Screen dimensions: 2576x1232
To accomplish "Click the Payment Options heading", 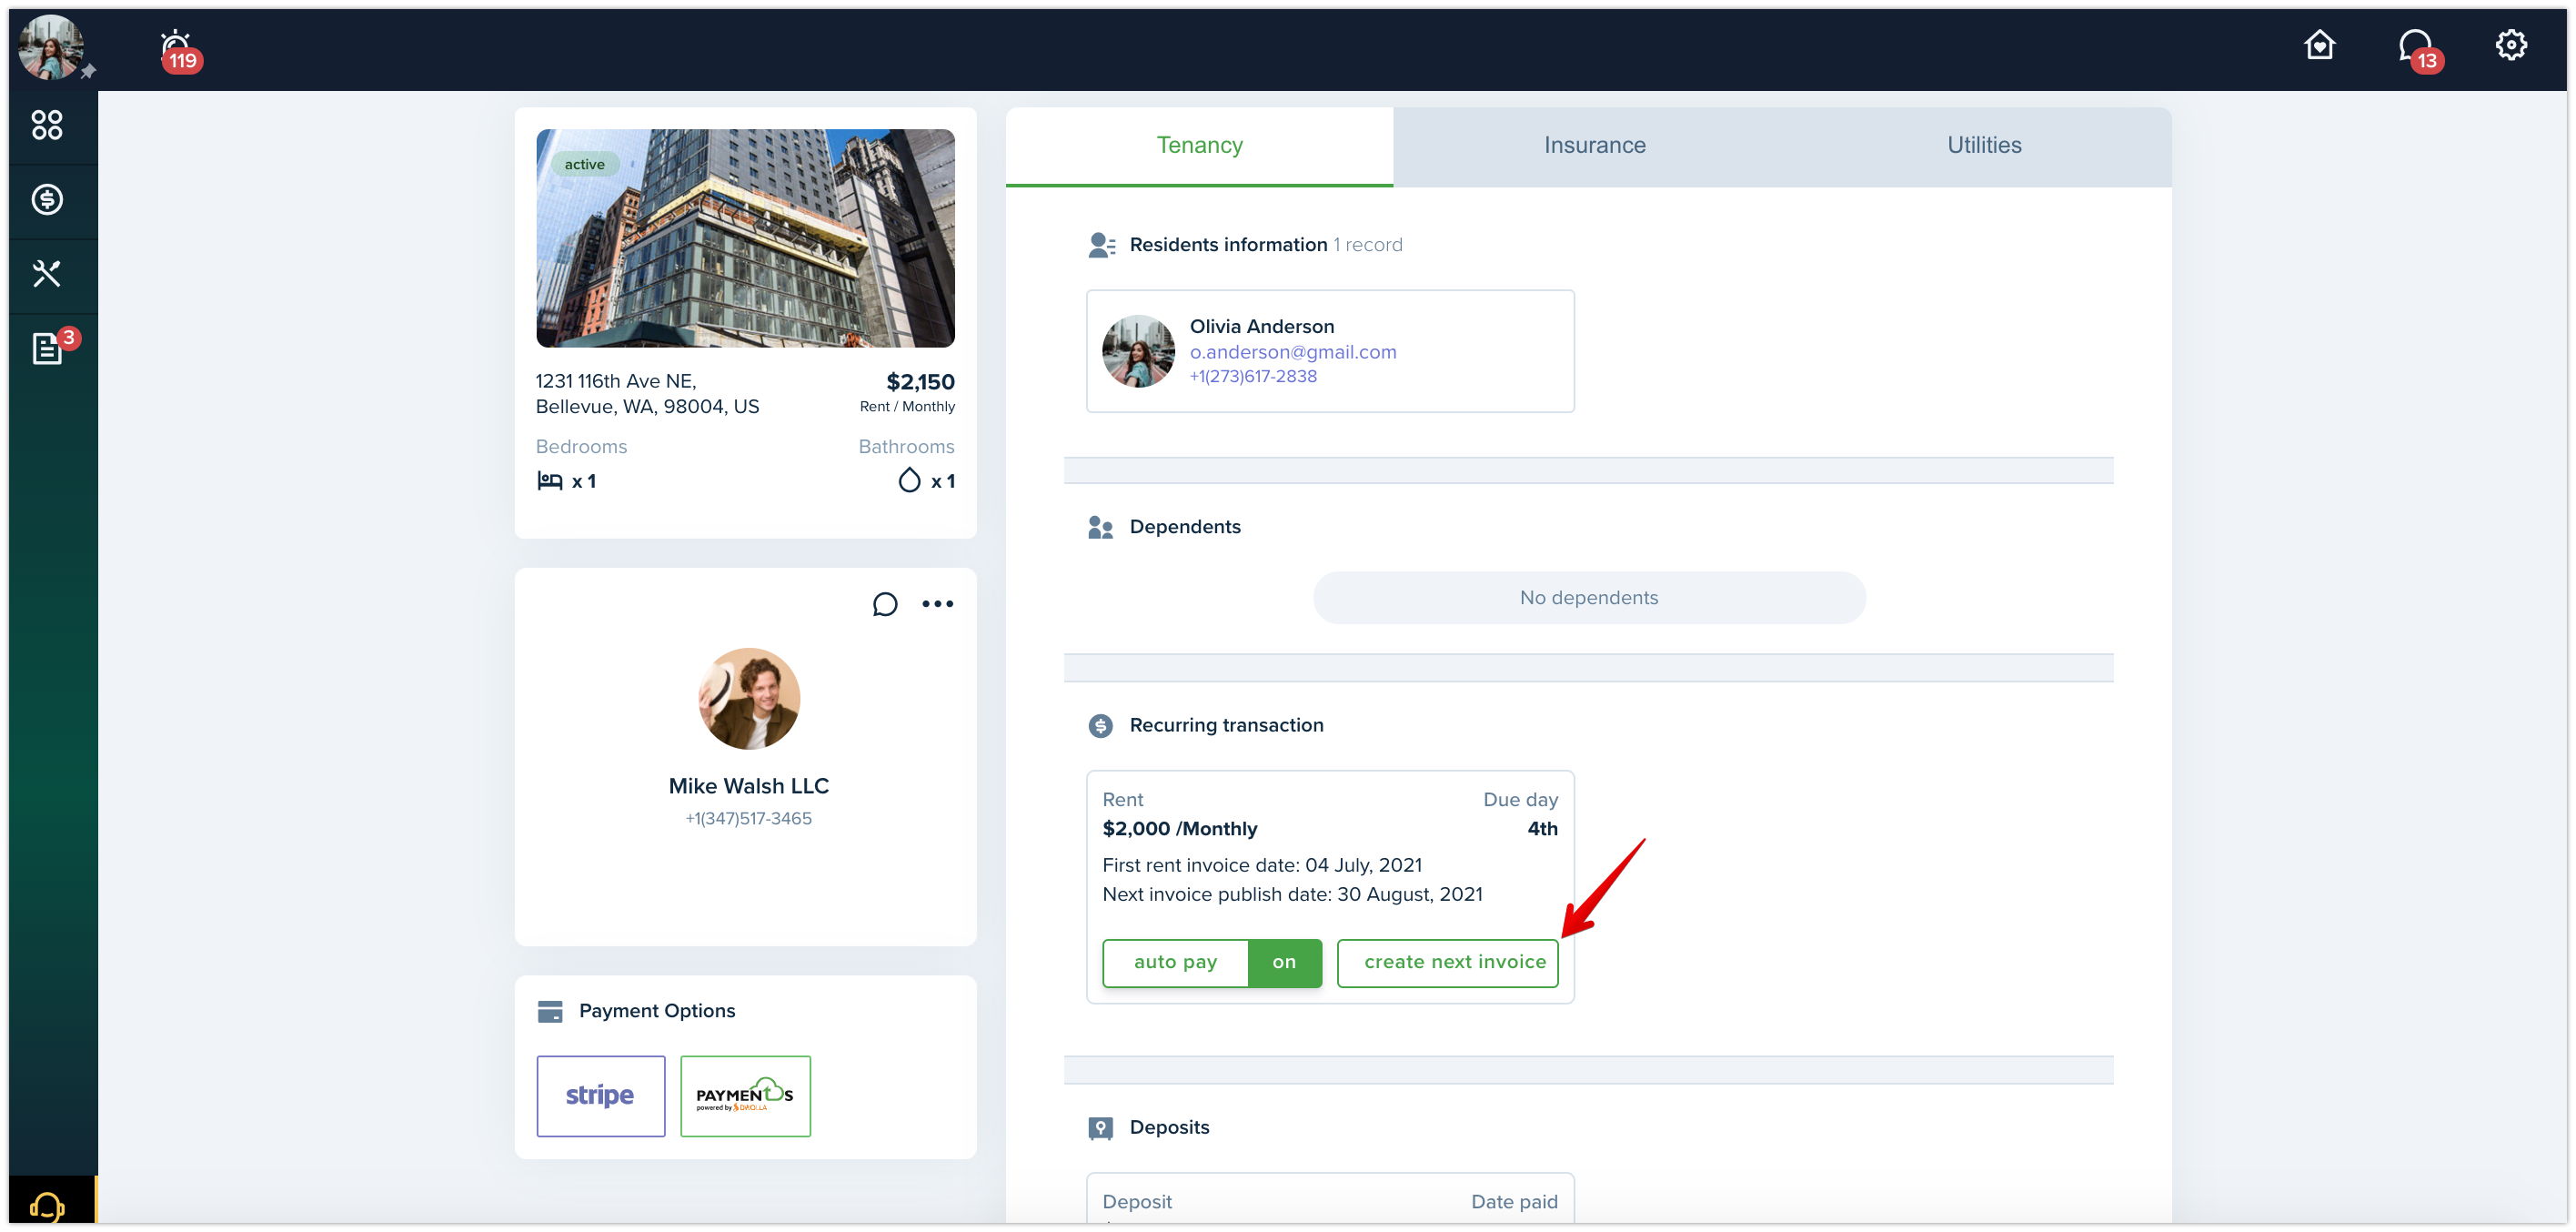I will pos(656,1011).
